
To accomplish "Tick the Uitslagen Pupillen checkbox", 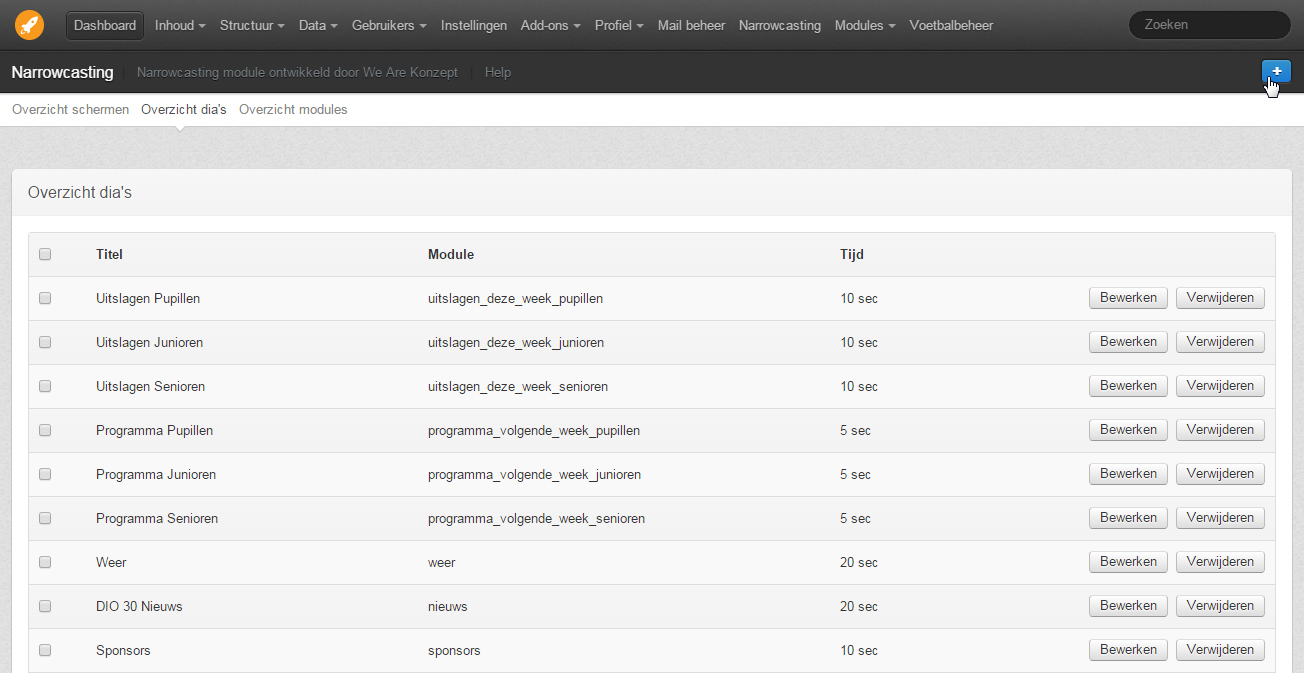I will (x=45, y=298).
